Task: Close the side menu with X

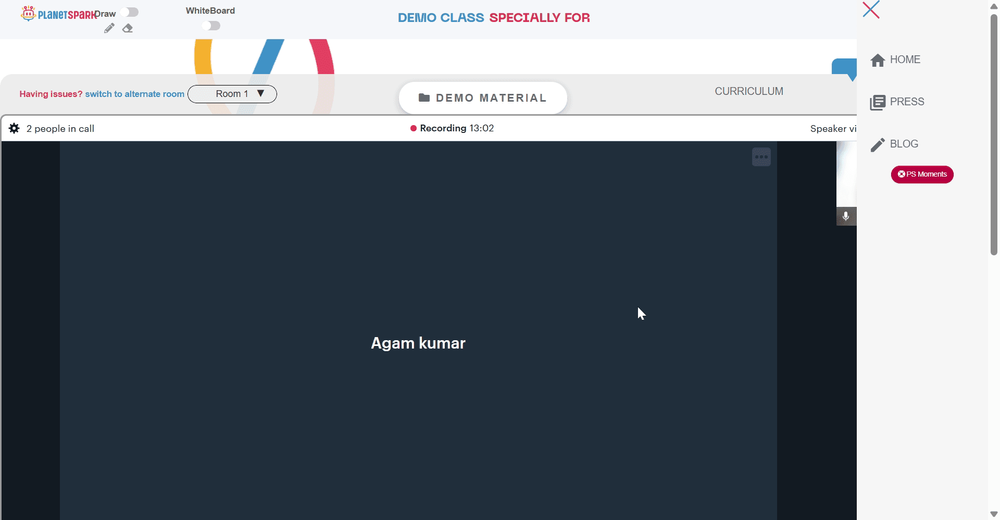Action: tap(871, 10)
